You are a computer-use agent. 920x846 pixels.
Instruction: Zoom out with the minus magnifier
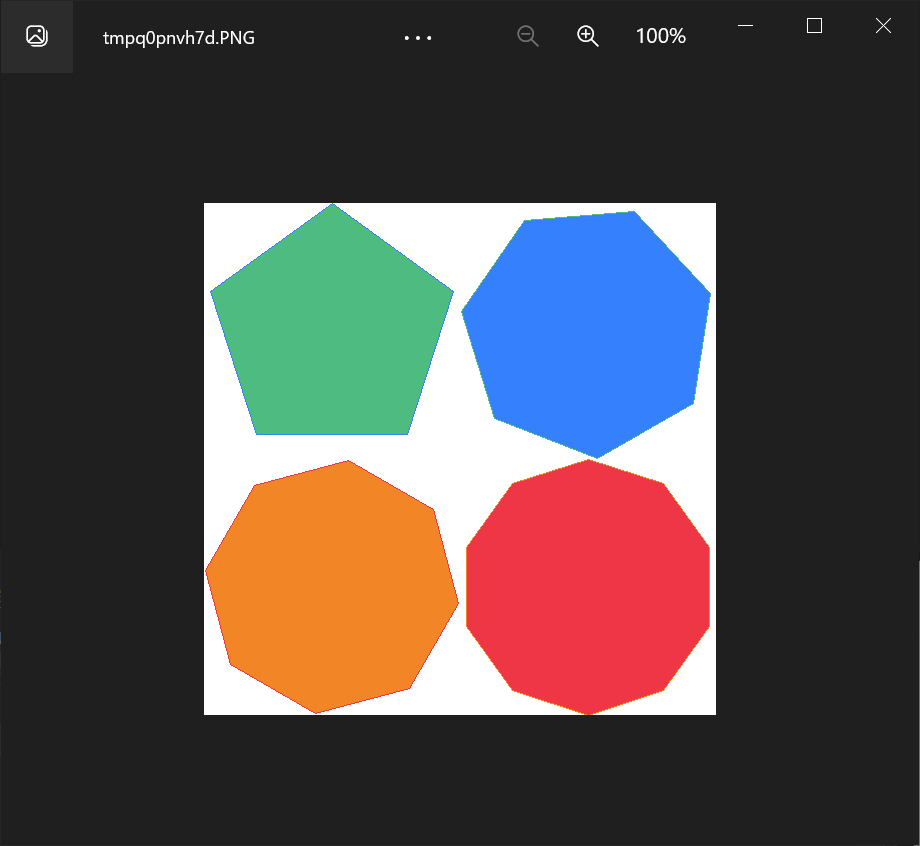coord(527,36)
